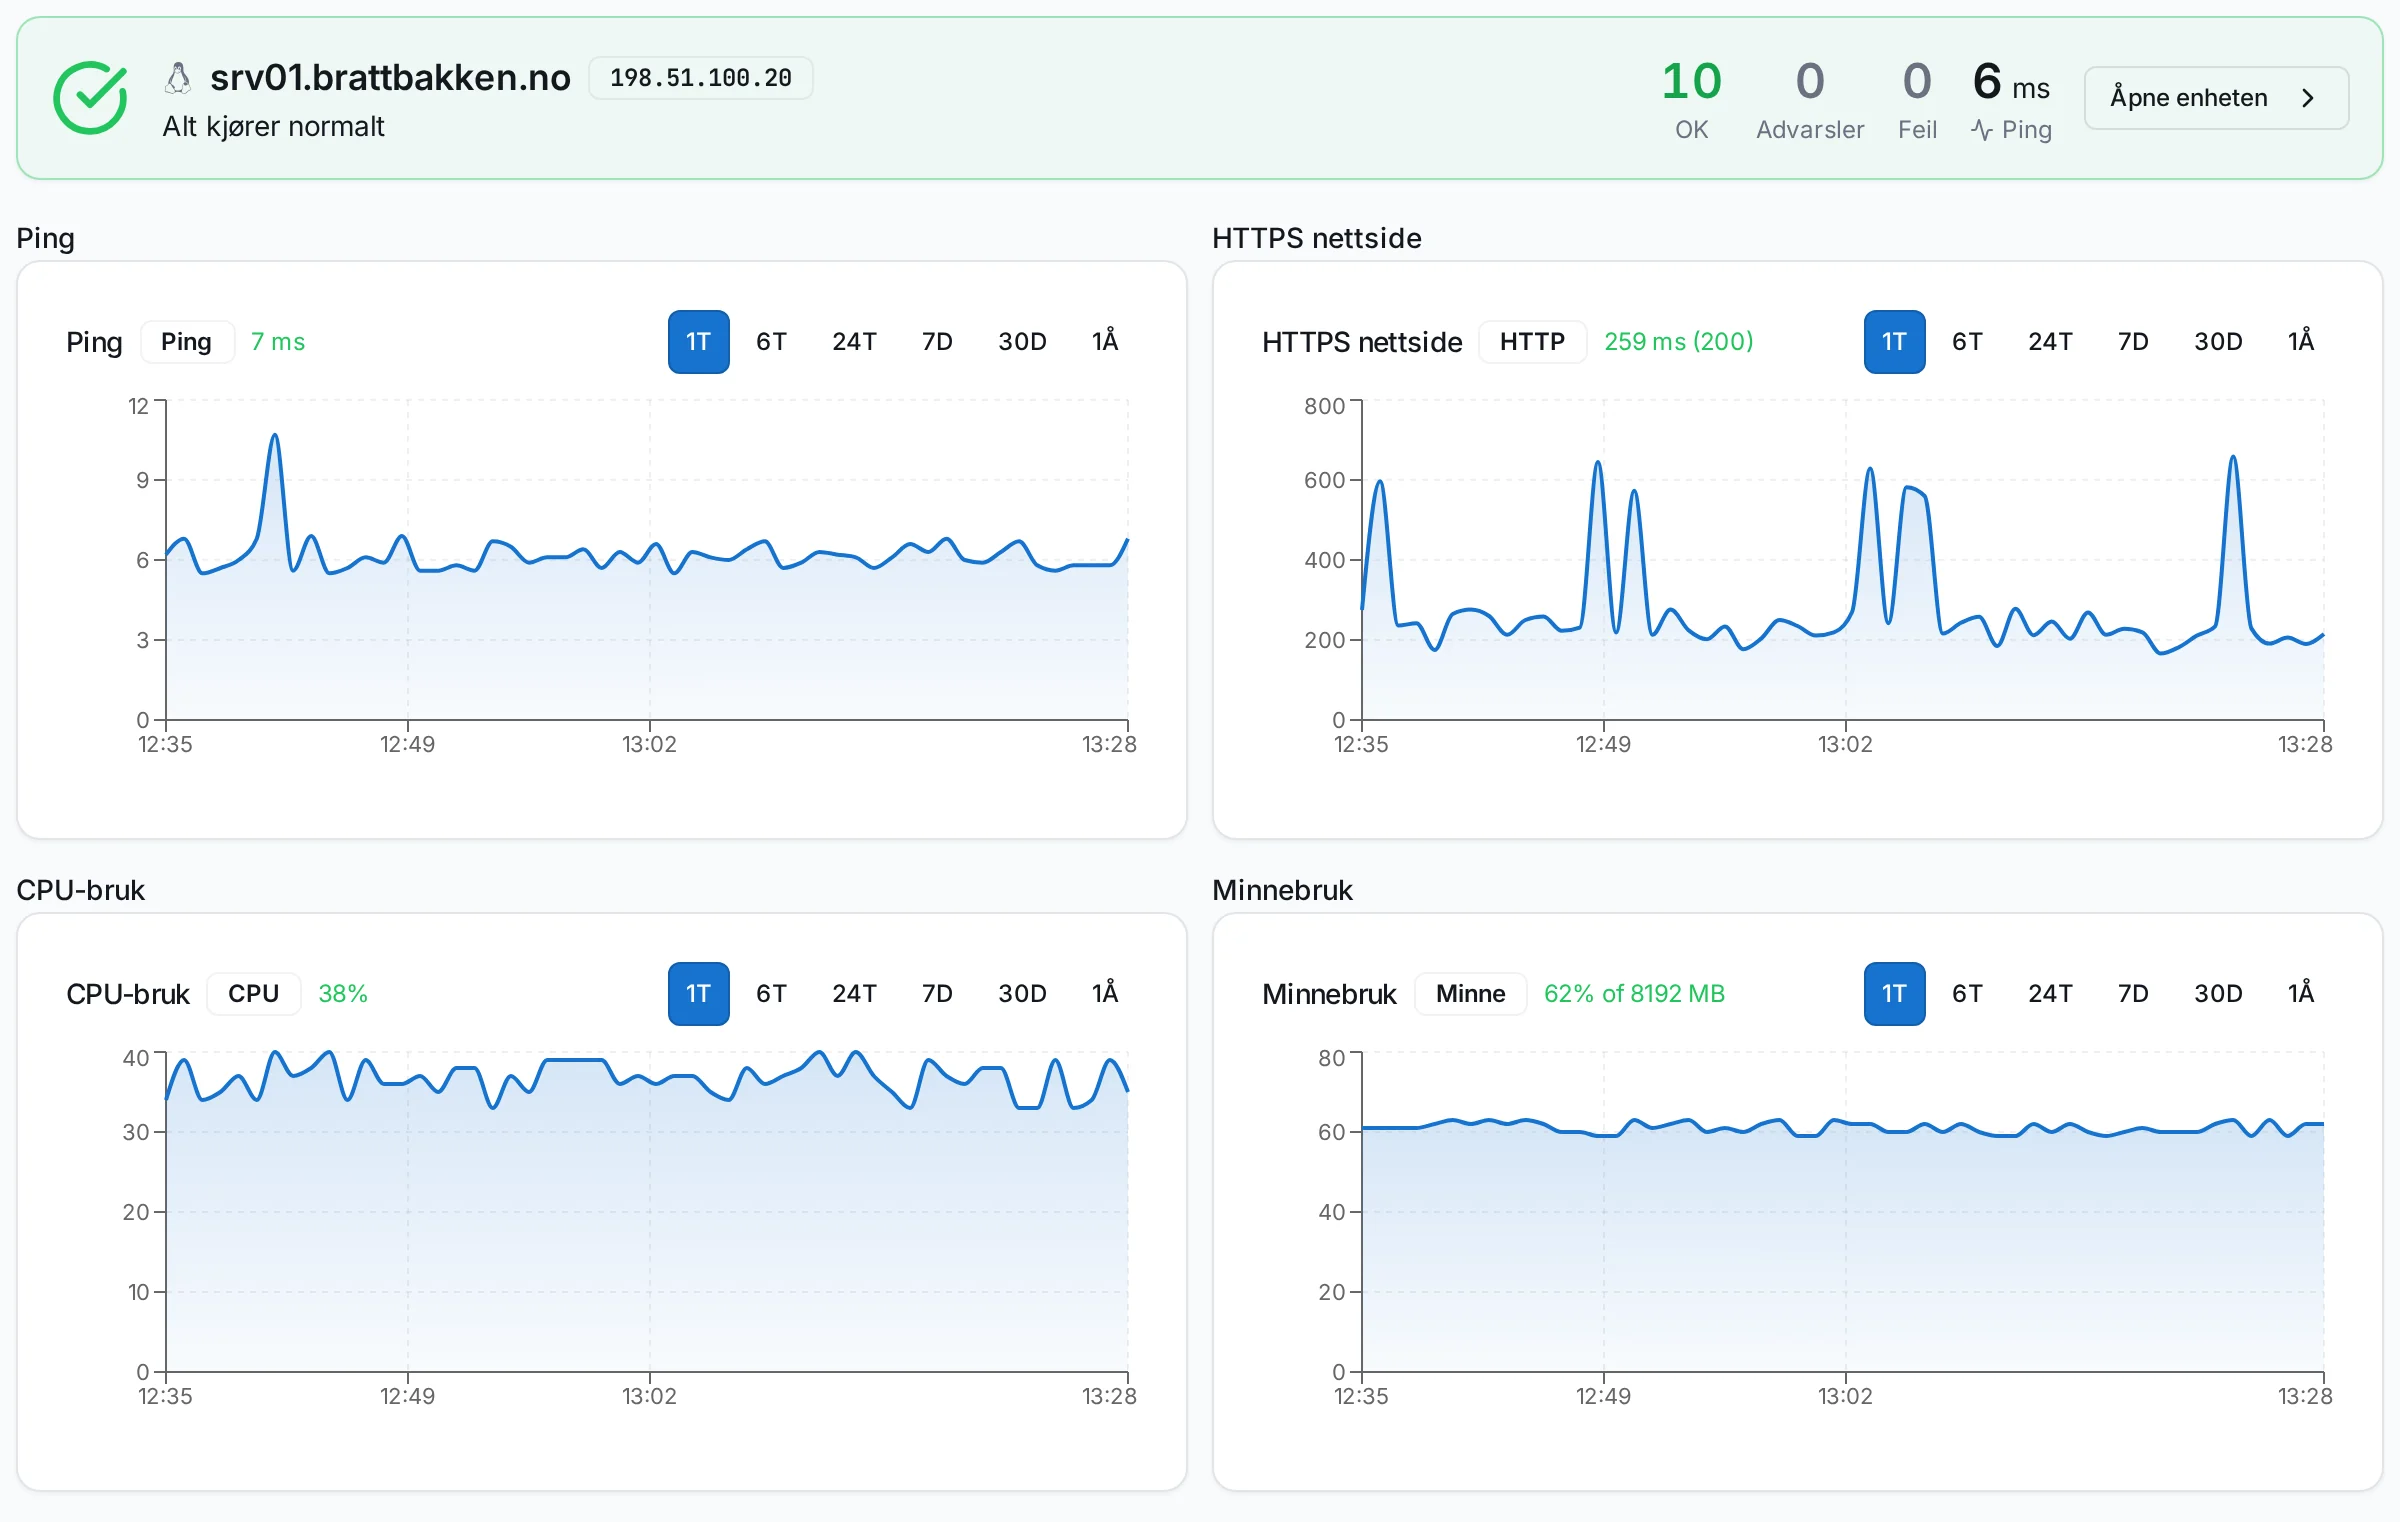2400x1522 pixels.
Task: Select 24T range on HTTPS nettside chart
Action: (2050, 342)
